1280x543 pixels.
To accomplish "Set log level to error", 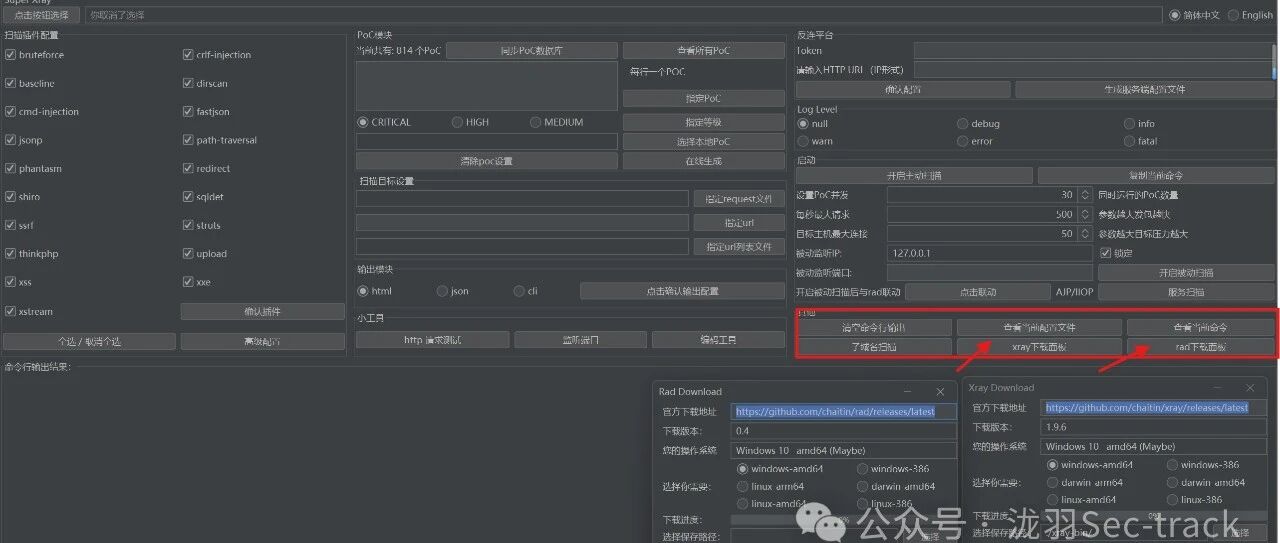I will click(x=962, y=141).
